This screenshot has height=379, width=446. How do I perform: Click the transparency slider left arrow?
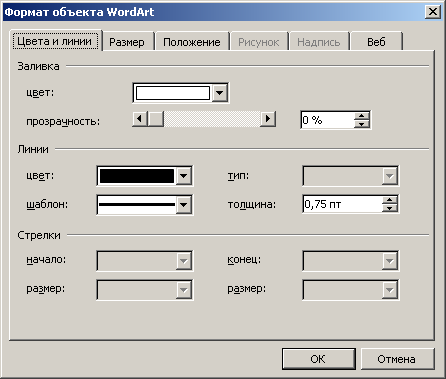click(x=140, y=119)
